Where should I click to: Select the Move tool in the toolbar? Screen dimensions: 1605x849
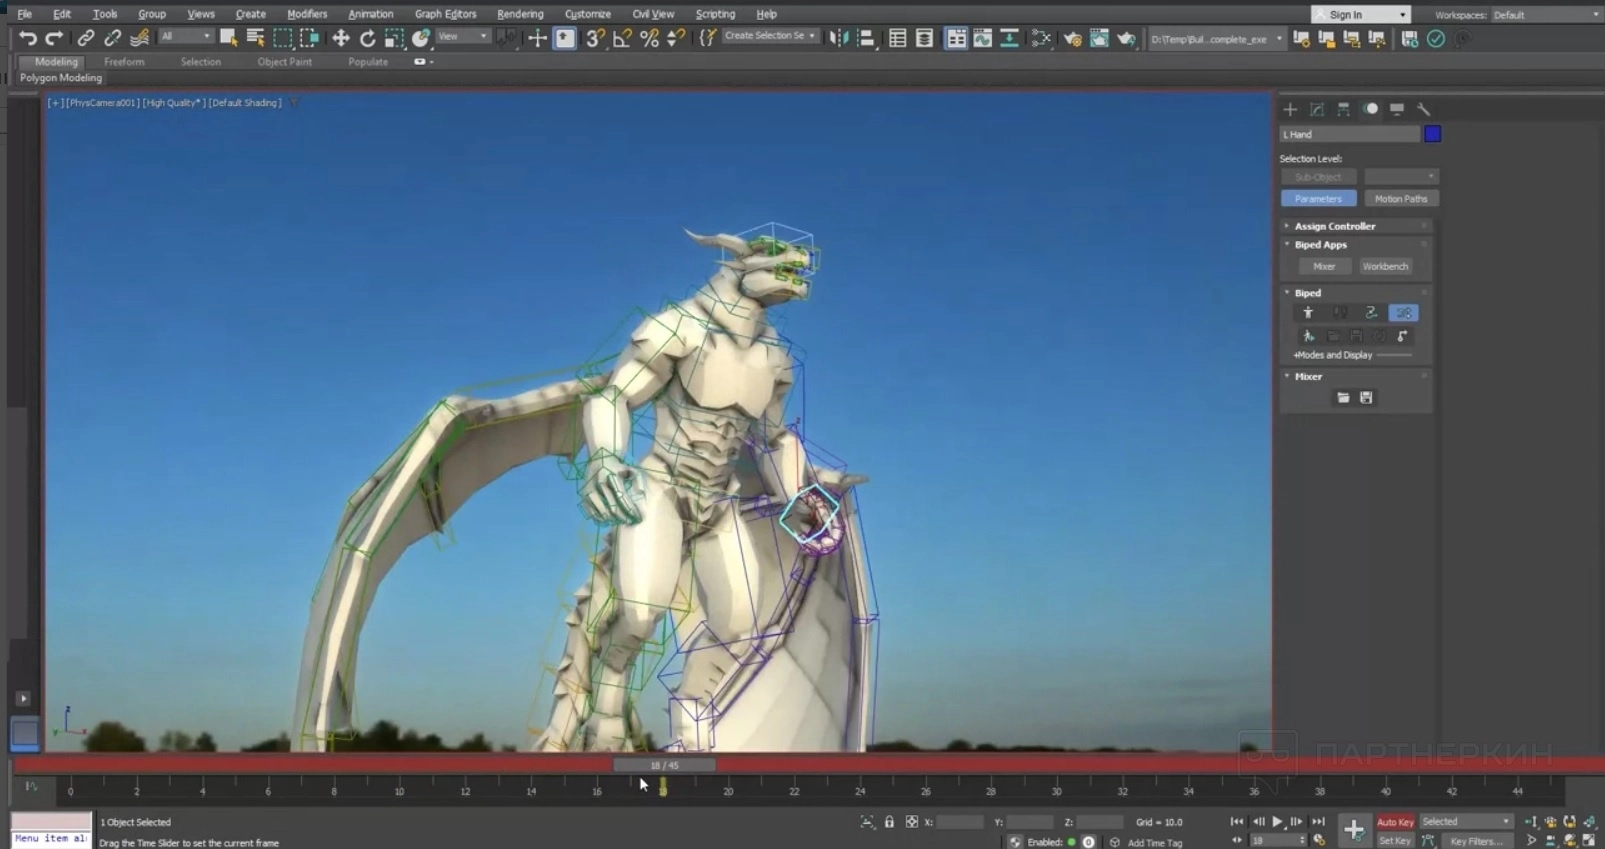[x=340, y=38]
